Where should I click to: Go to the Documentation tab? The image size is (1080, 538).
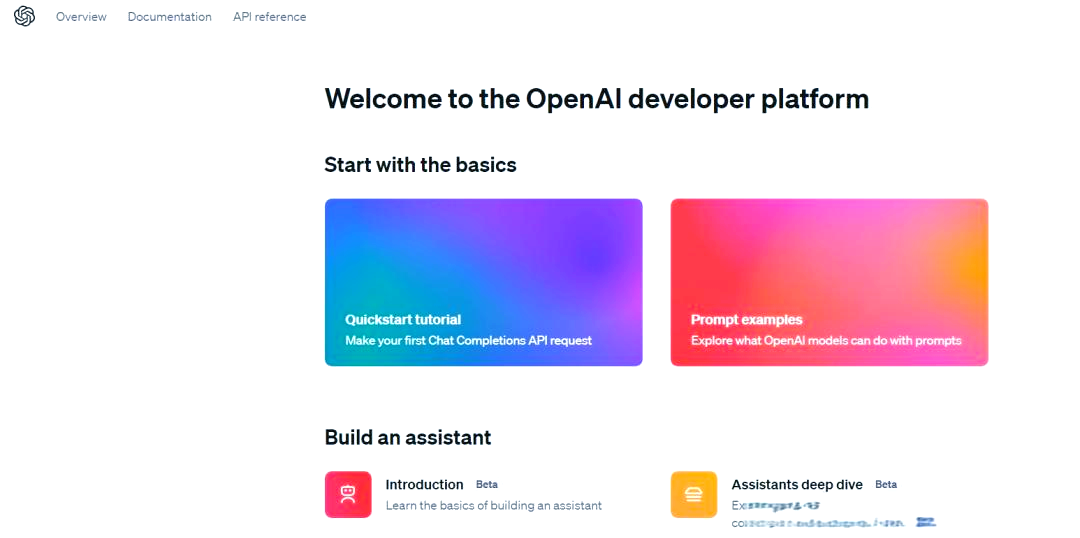pyautogui.click(x=169, y=17)
